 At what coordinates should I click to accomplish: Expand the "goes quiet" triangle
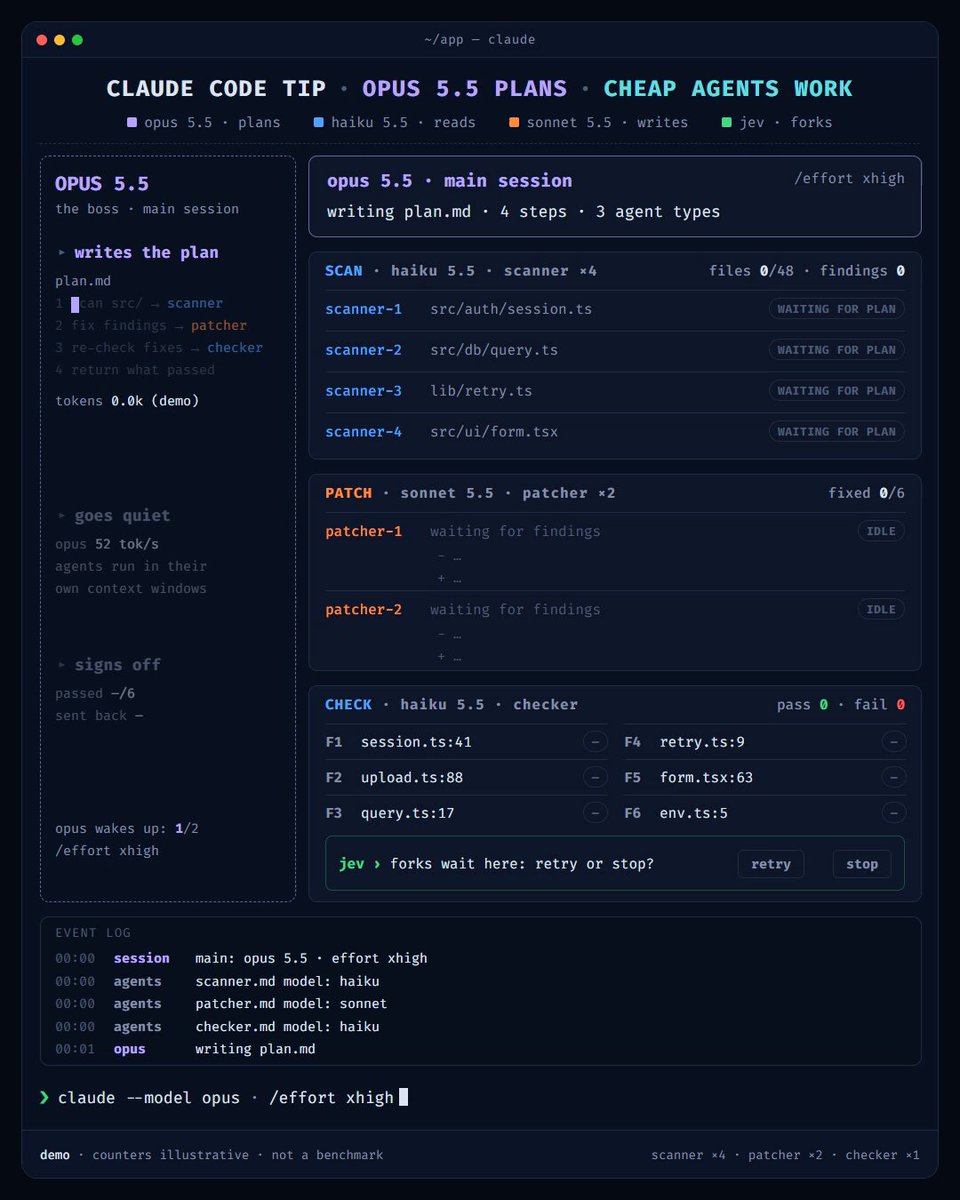62,516
